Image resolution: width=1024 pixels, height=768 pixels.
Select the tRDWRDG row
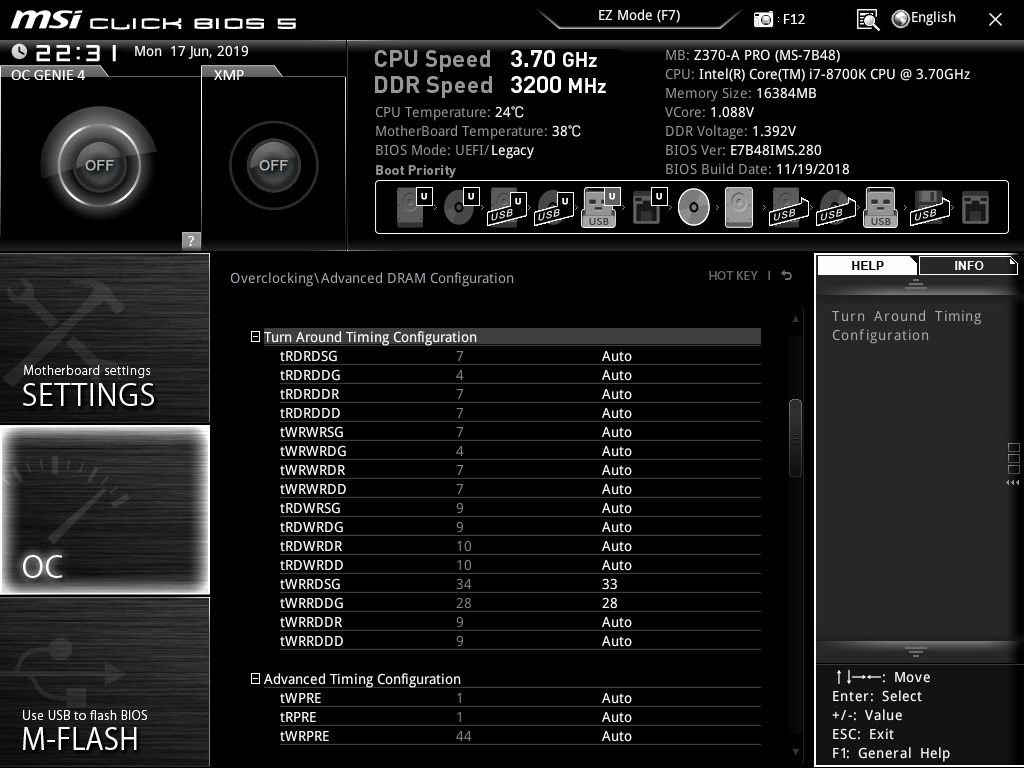(x=520, y=526)
